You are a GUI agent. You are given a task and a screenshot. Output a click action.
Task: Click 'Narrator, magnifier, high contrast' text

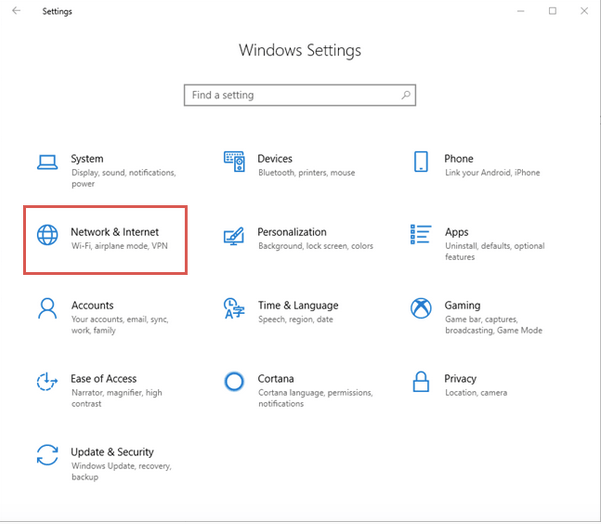[117, 398]
